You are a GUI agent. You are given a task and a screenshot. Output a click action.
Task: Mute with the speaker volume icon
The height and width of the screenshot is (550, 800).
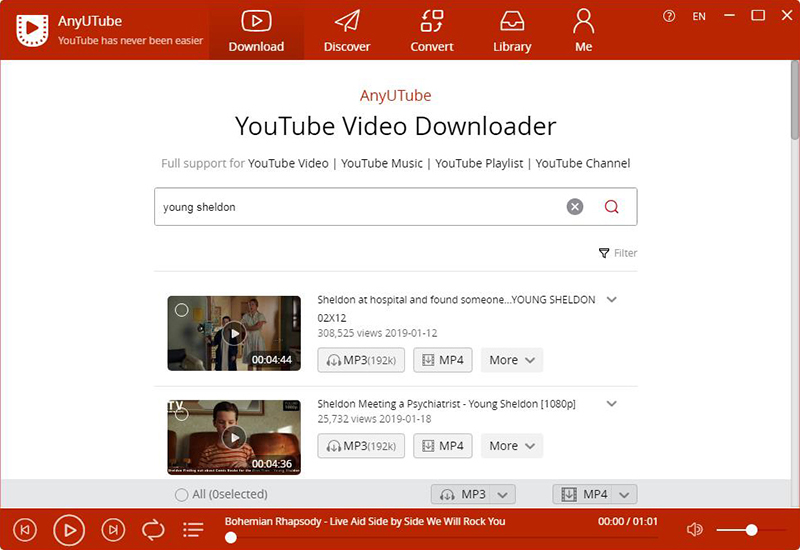(694, 530)
